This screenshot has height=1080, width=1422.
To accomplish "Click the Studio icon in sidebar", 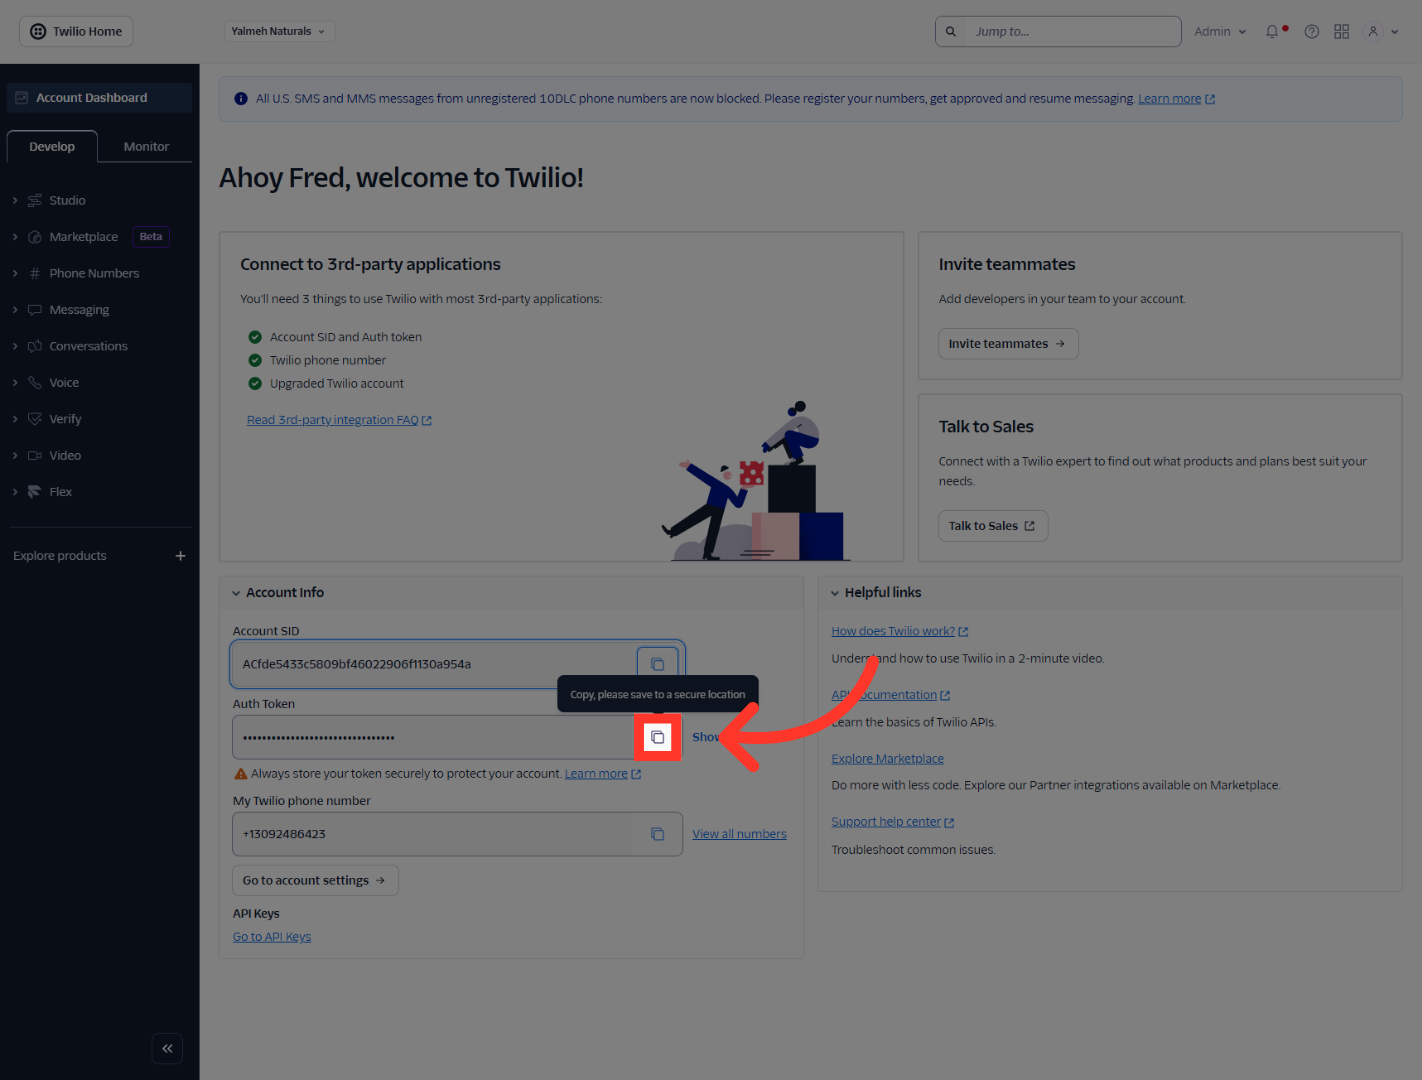I will coord(35,200).
